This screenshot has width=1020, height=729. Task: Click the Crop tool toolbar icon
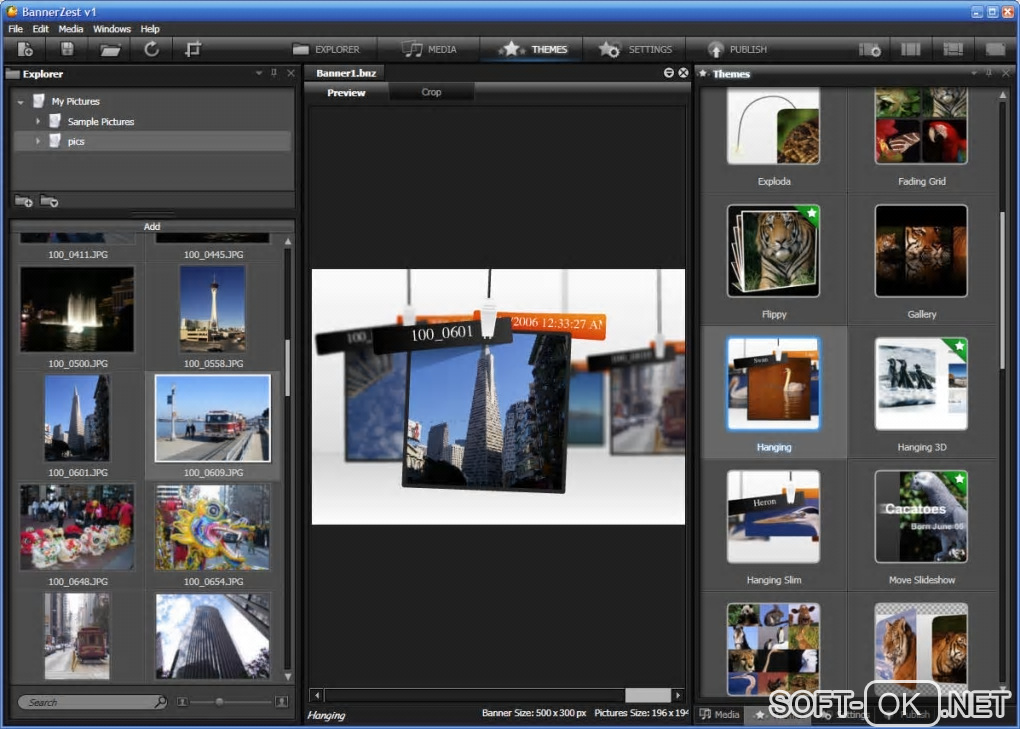click(193, 49)
